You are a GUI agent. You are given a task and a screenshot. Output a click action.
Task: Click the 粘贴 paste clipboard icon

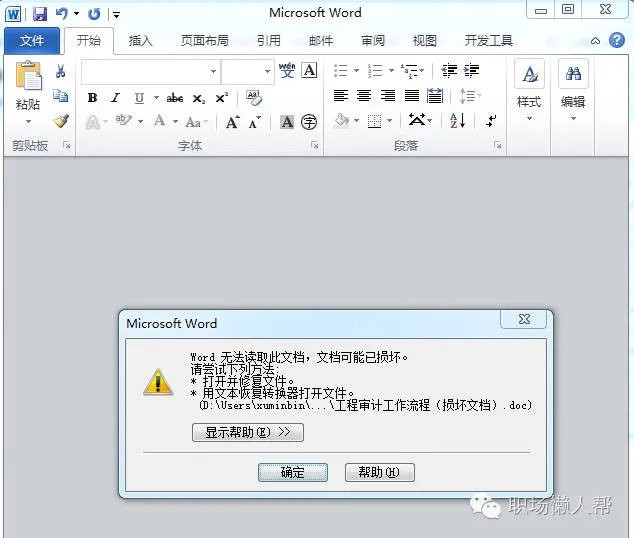tap(28, 75)
